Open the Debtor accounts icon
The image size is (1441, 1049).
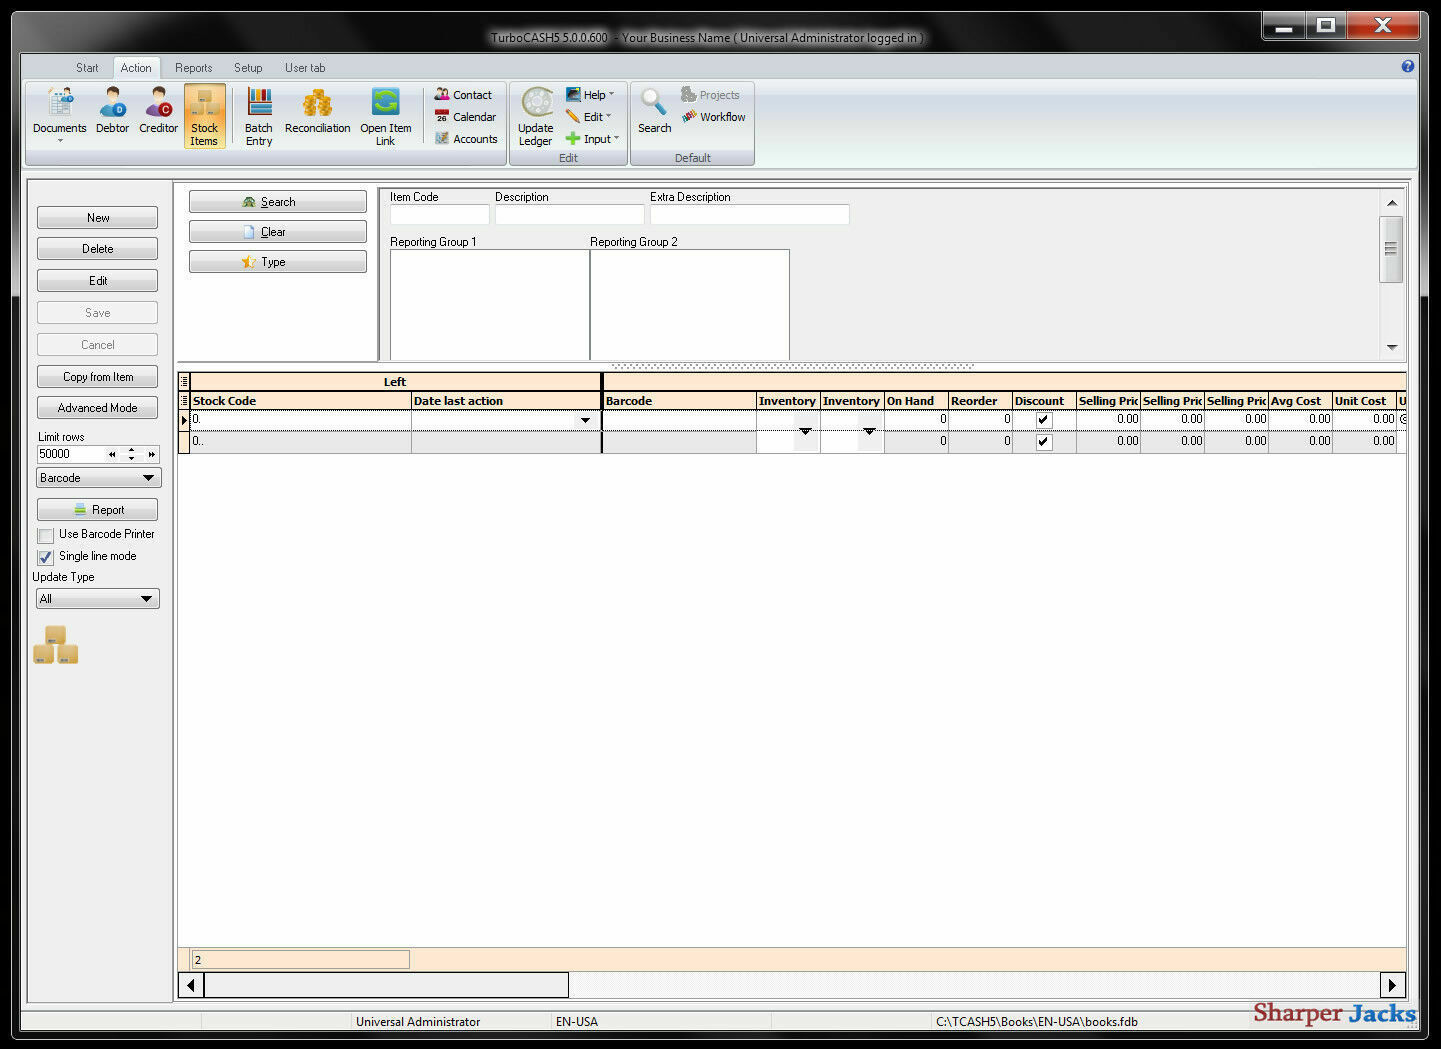point(112,110)
